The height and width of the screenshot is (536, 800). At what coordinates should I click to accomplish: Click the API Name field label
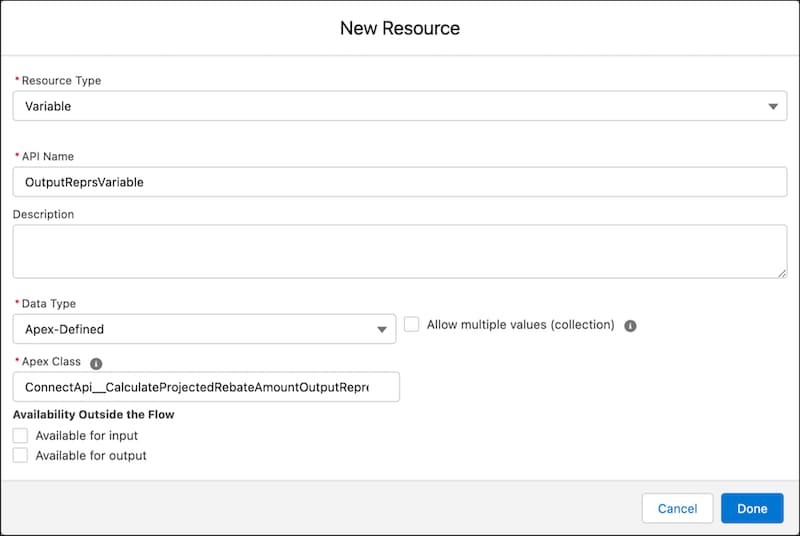click(x=47, y=157)
